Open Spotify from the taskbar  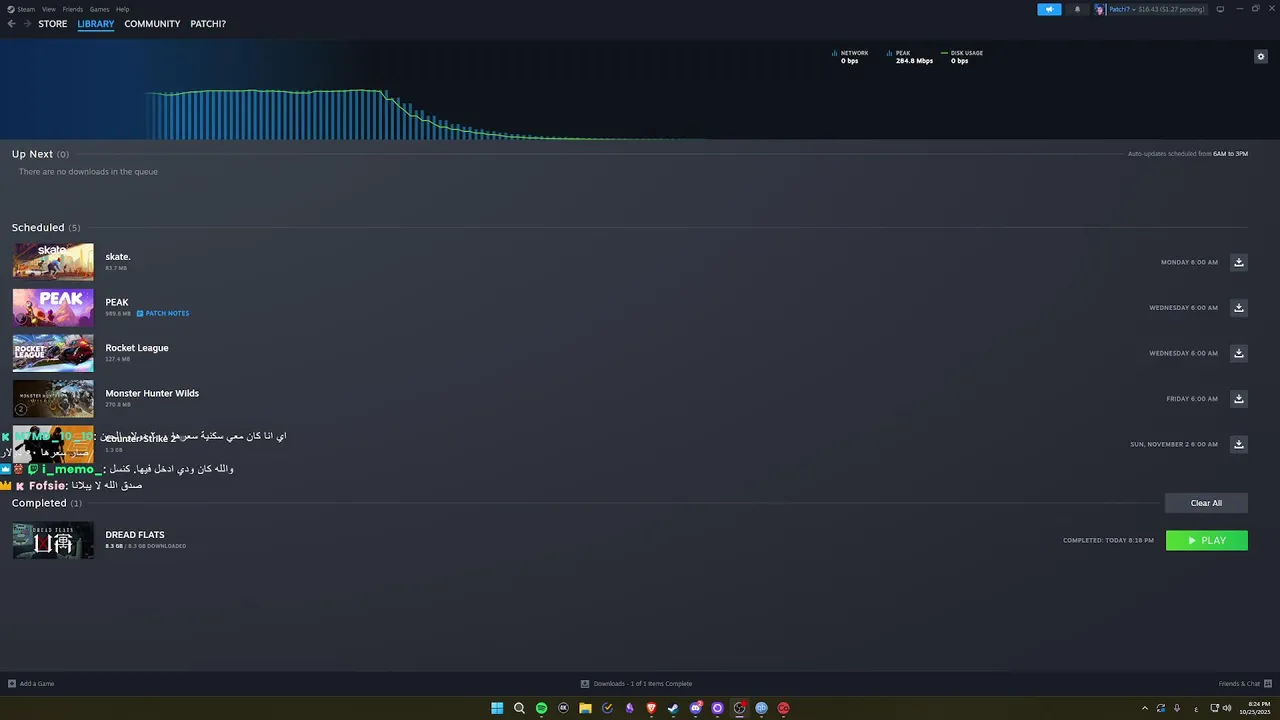[541, 708]
